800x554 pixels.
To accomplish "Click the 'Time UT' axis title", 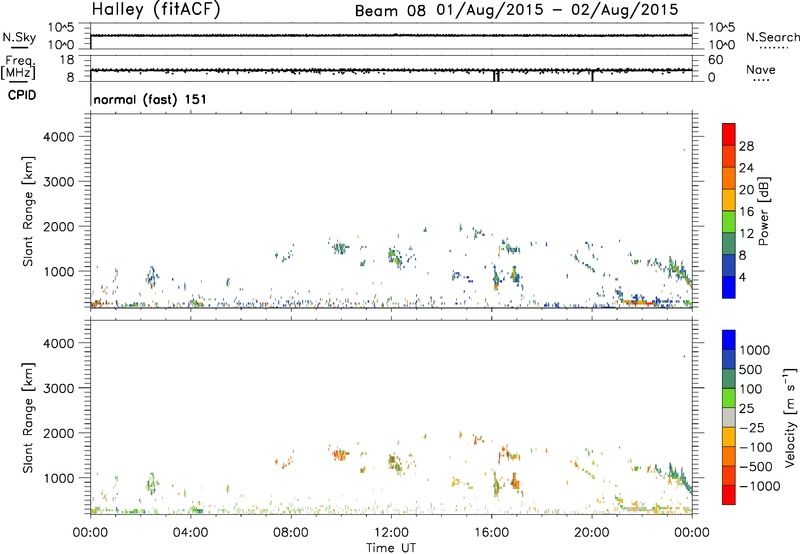I will [x=391, y=548].
